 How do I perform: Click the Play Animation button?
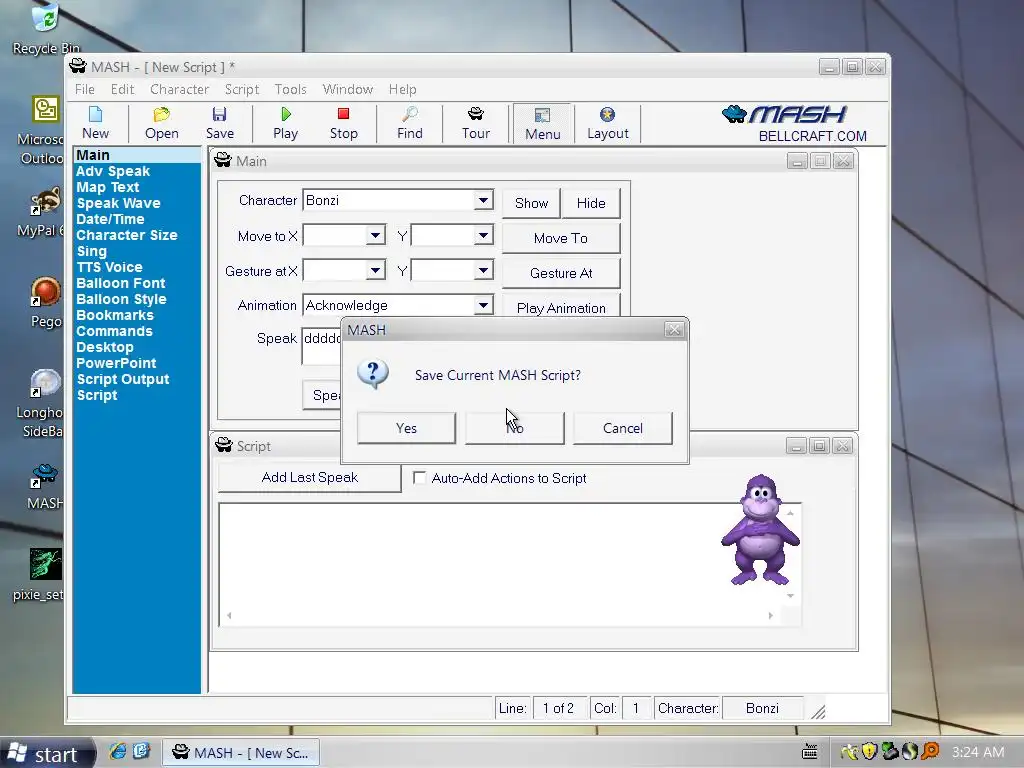click(x=561, y=308)
